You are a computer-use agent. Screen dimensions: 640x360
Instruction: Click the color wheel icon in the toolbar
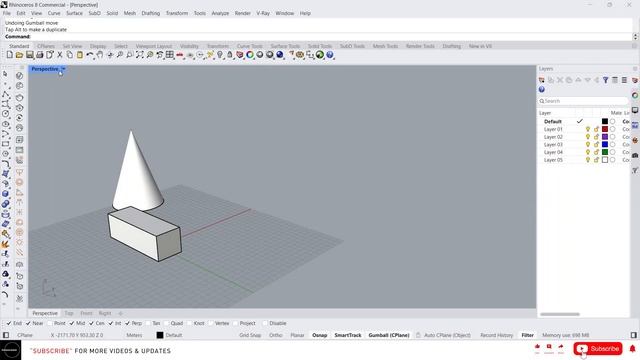tap(250, 55)
